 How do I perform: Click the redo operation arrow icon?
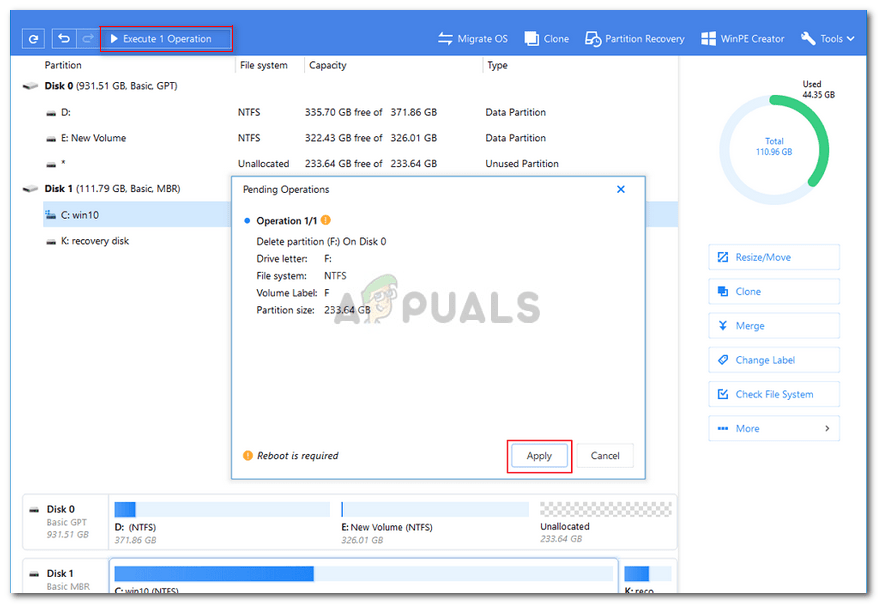86,38
